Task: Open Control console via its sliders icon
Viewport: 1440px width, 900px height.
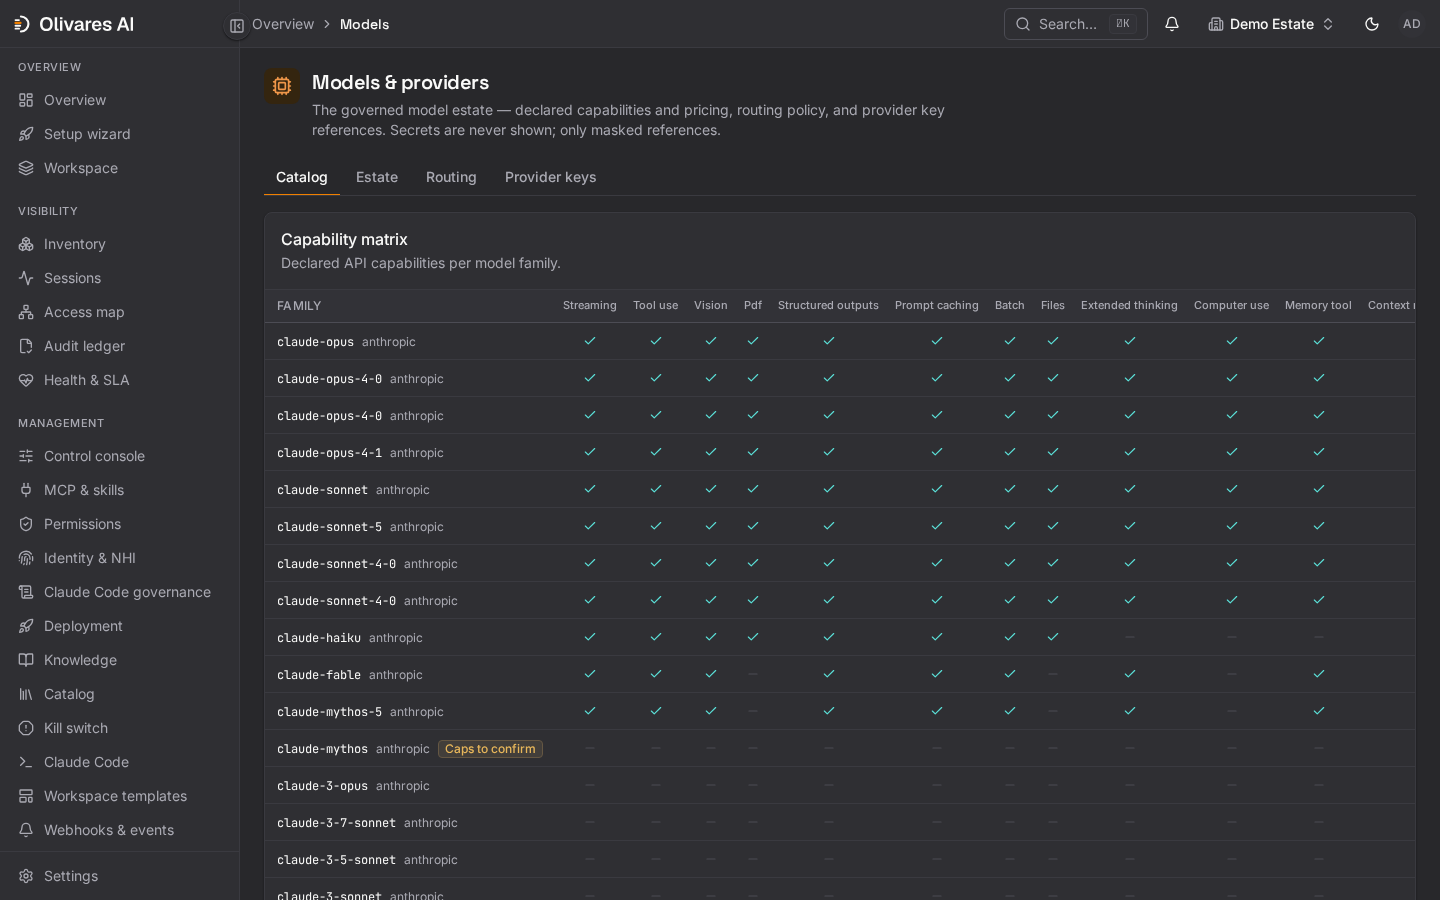Action: tap(26, 456)
